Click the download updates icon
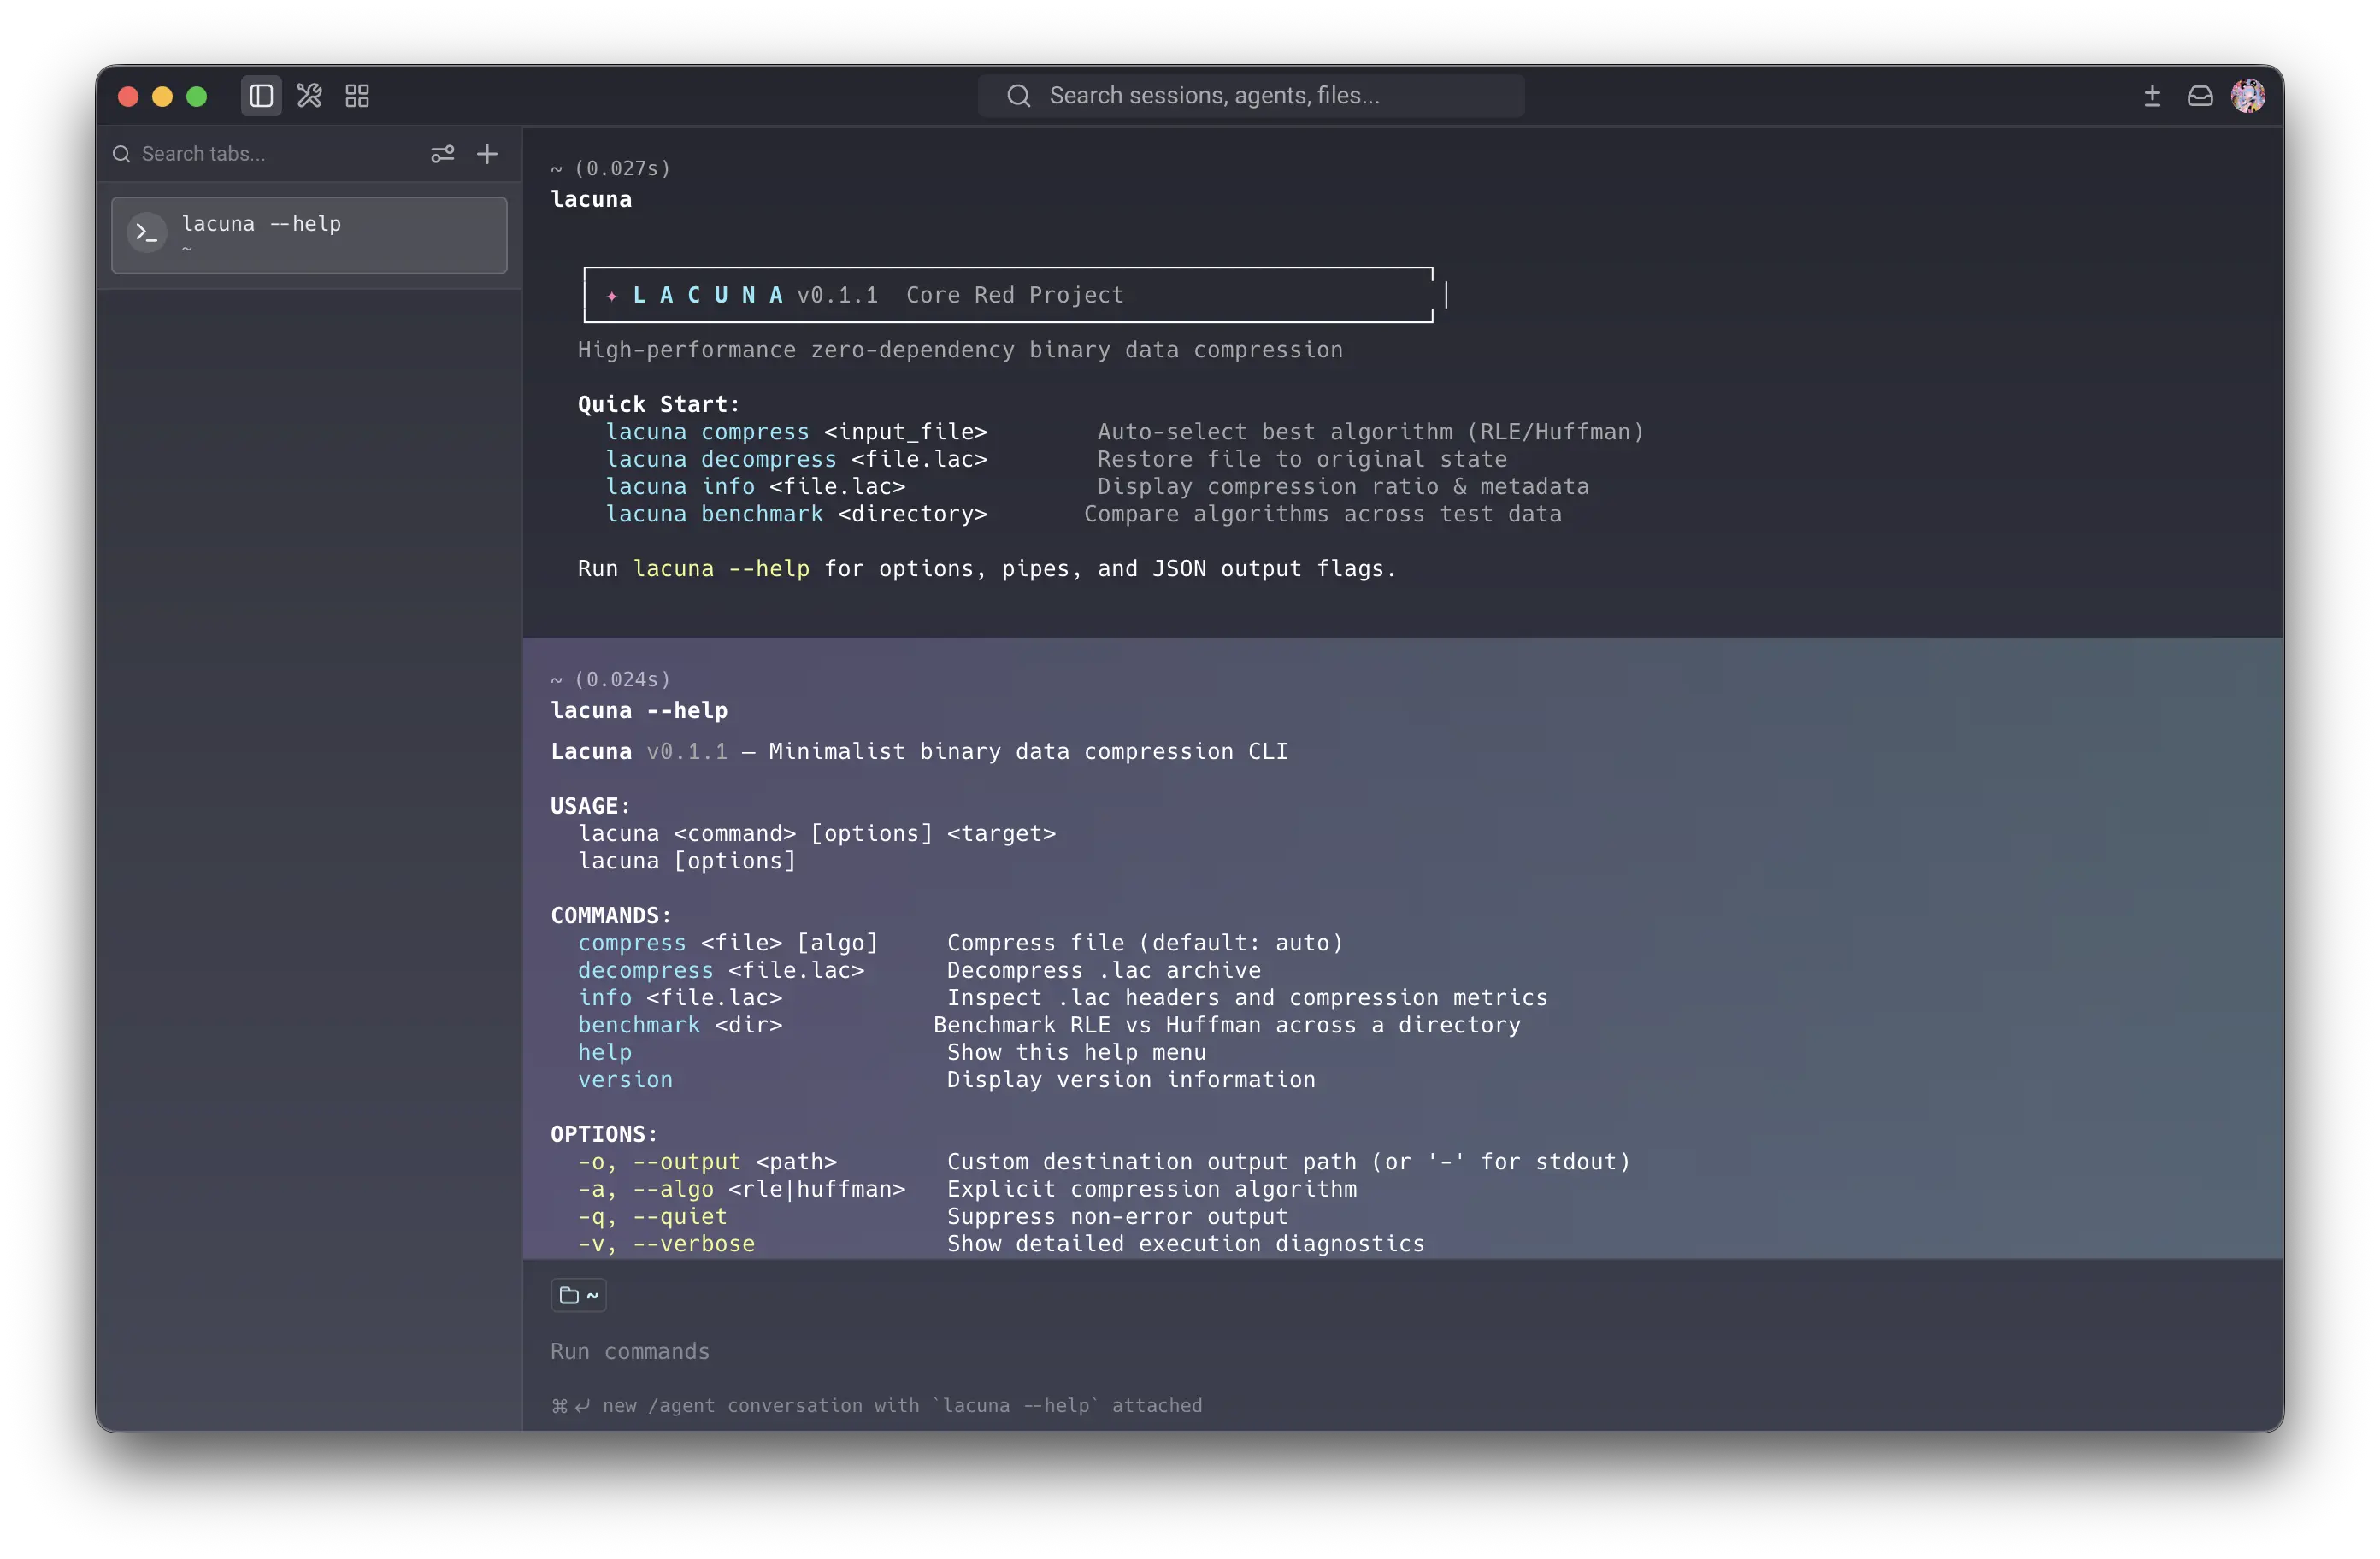The image size is (2380, 1559). pos(2152,96)
